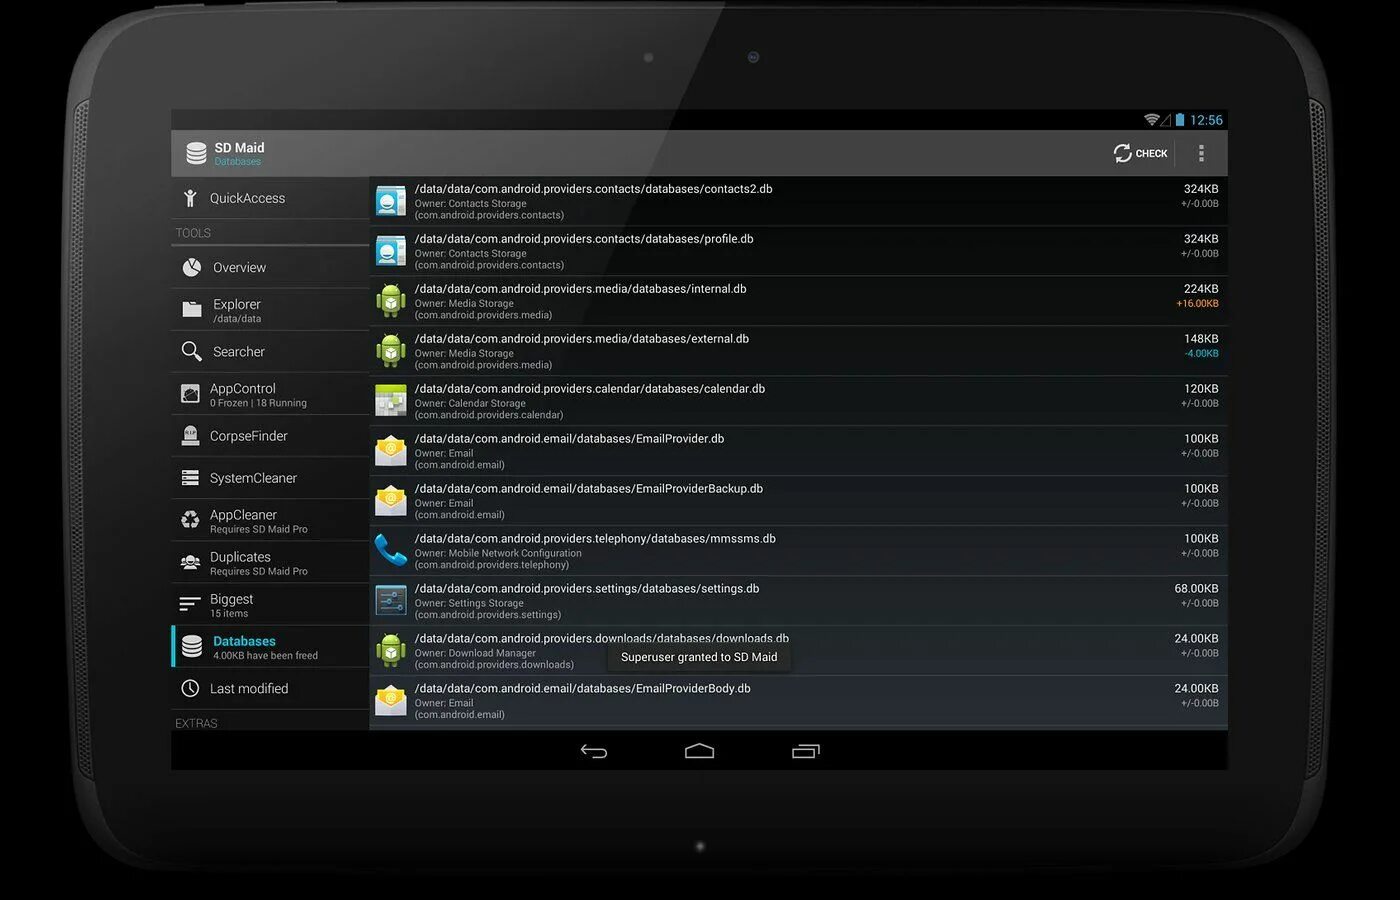
Task: Open the CorpseFinder tool
Action: pyautogui.click(x=270, y=436)
